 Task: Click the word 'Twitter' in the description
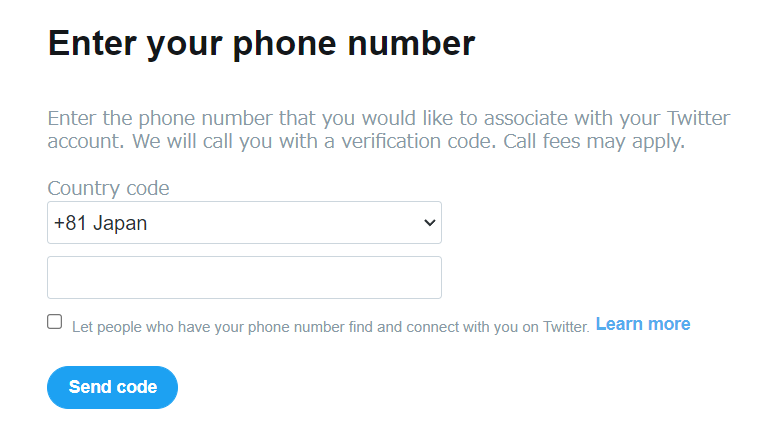[696, 118]
